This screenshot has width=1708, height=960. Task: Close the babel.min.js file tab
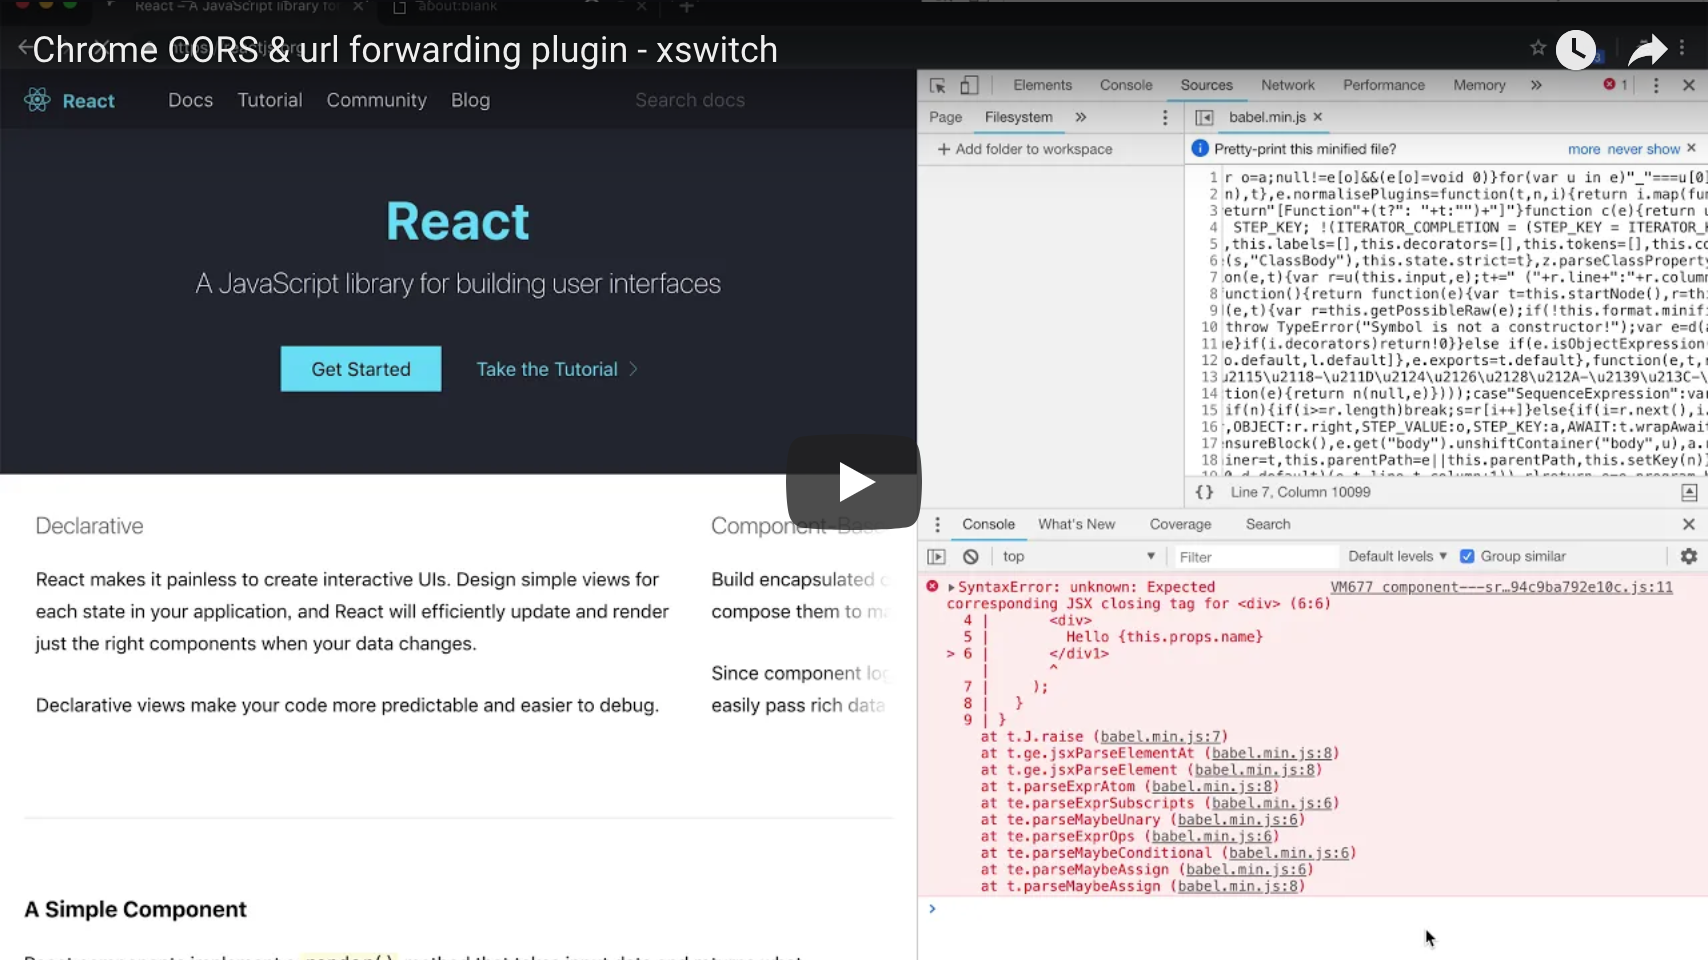tap(1318, 117)
